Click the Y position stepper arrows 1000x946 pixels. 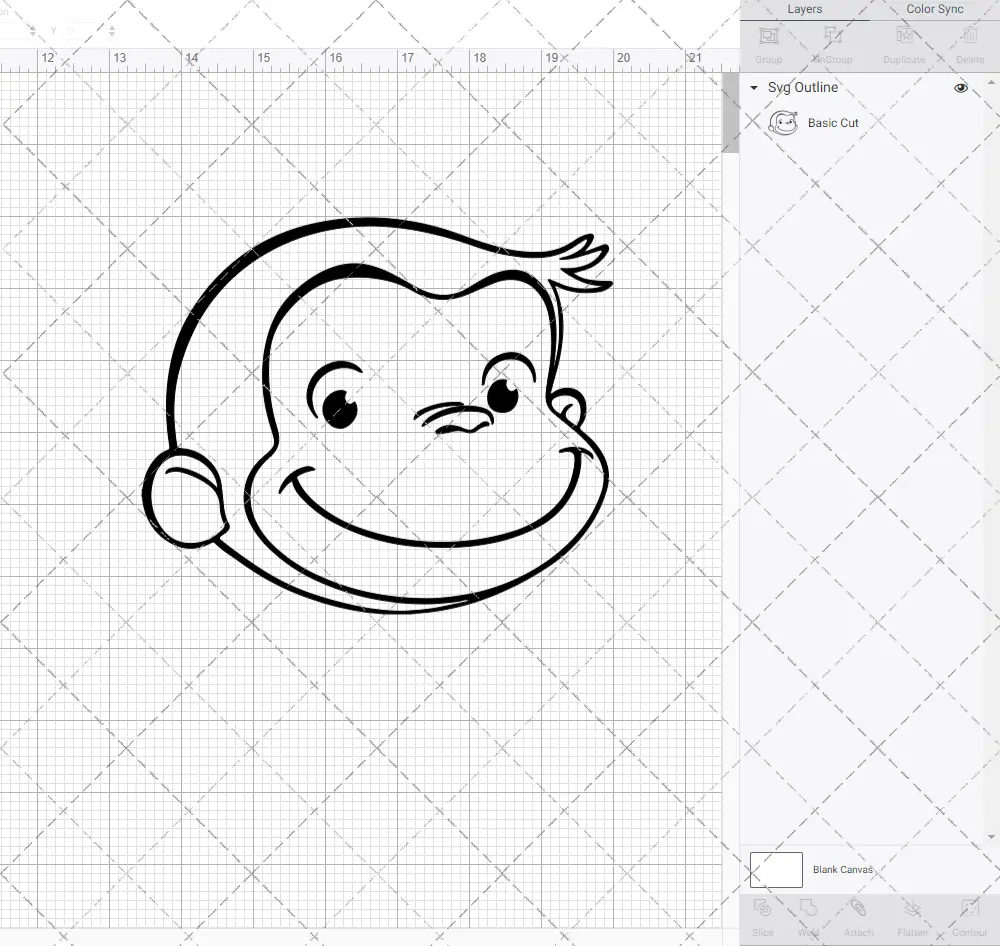(111, 32)
